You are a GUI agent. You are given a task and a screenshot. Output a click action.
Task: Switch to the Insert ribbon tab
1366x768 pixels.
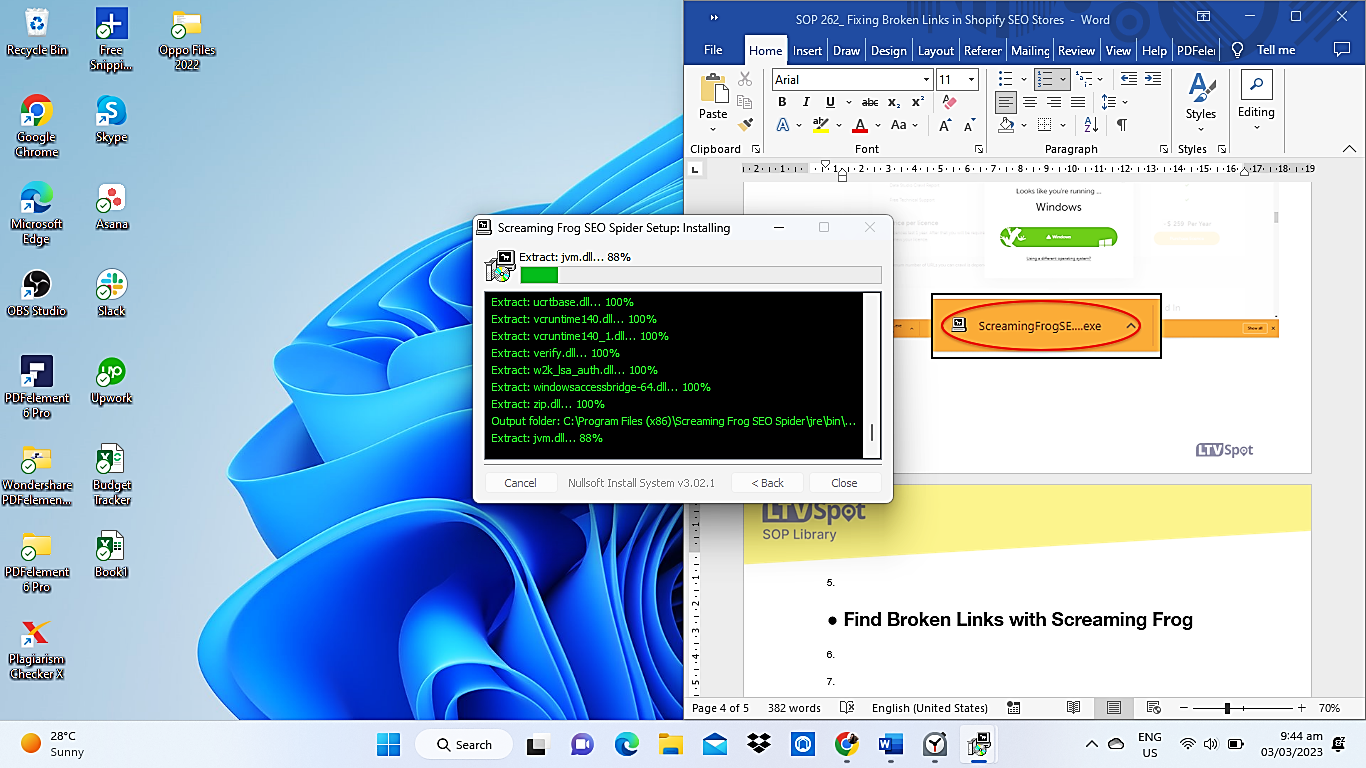tap(807, 50)
